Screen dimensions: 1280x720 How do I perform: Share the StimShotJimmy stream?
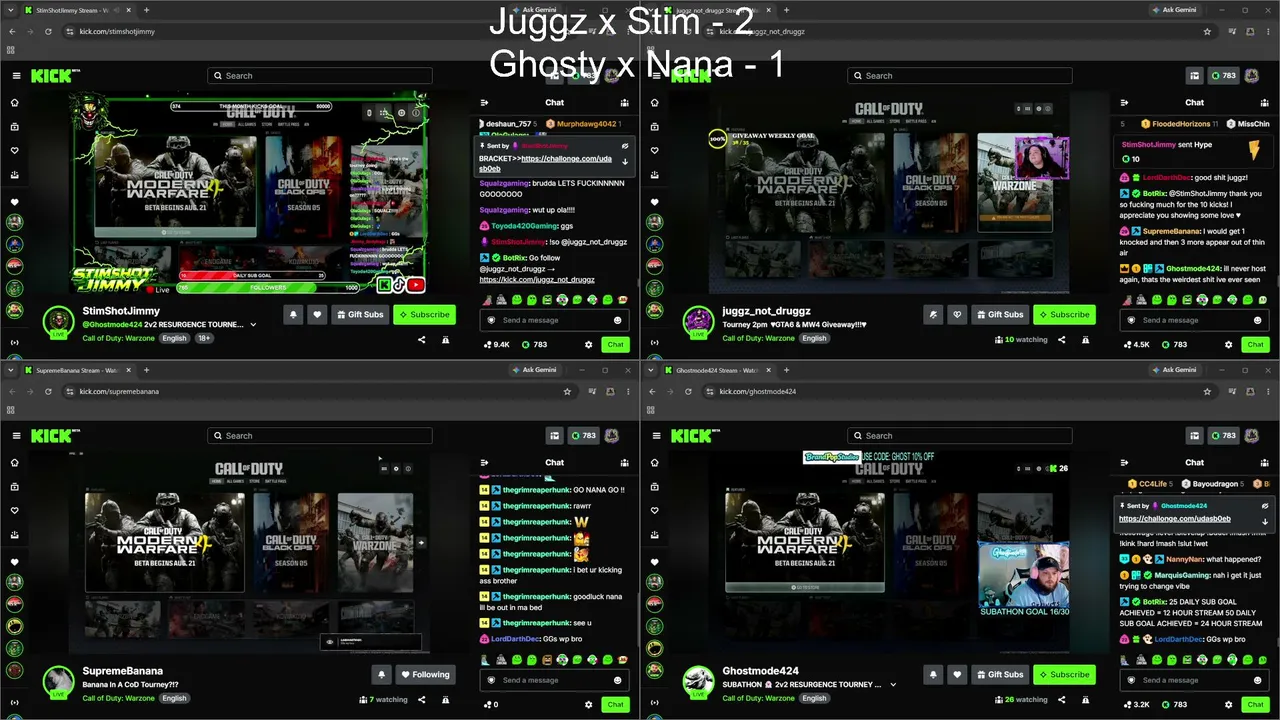[421, 340]
